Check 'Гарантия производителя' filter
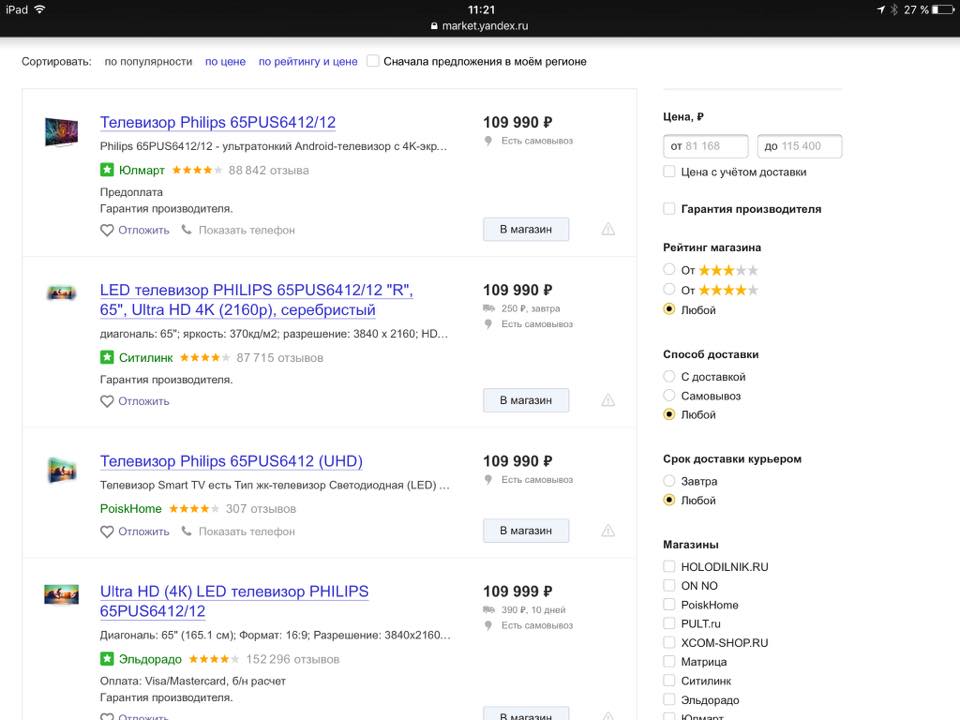This screenshot has height=720, width=960. (x=669, y=209)
